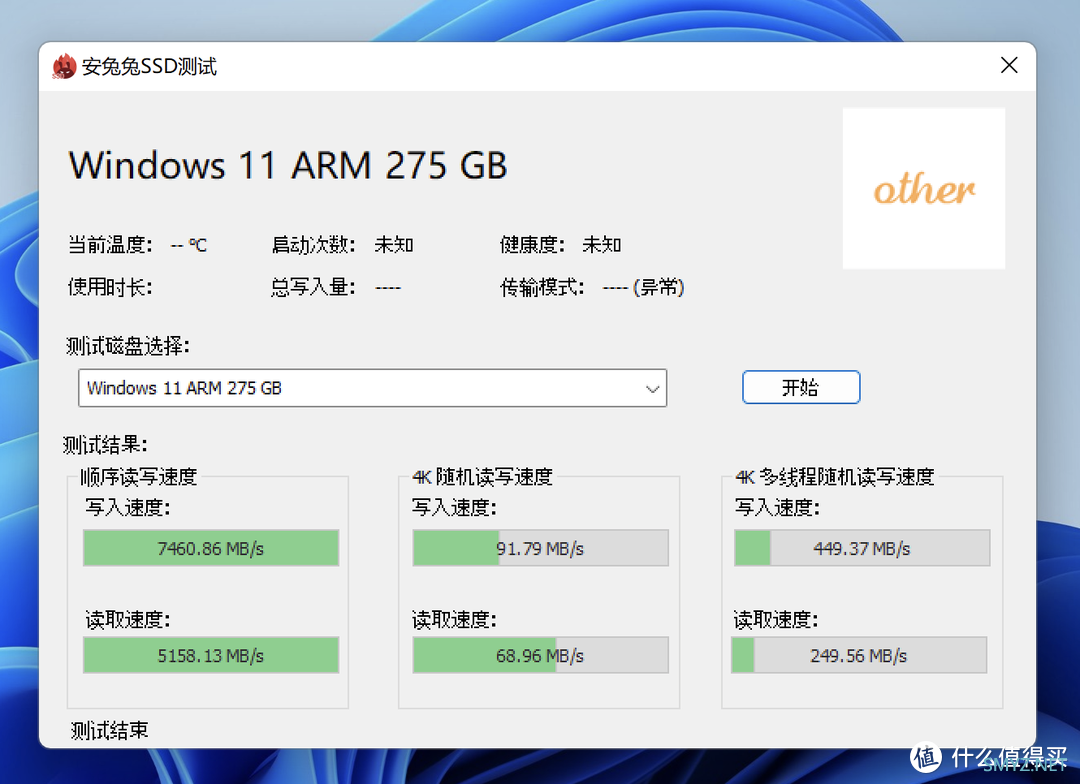The image size is (1080, 784).
Task: Click the 启动次数 label
Action: 313,245
